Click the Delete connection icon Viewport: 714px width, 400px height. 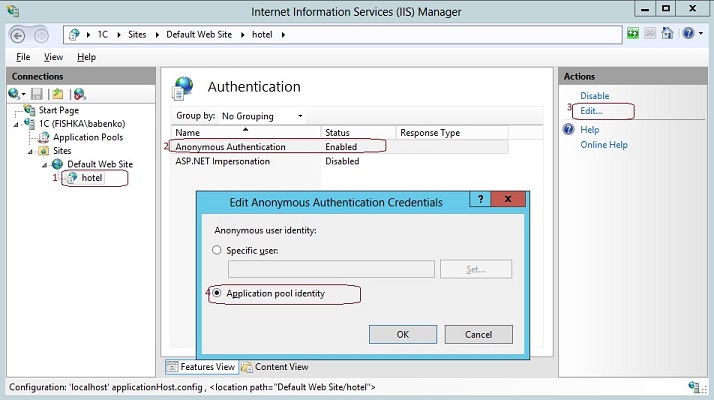[x=80, y=94]
